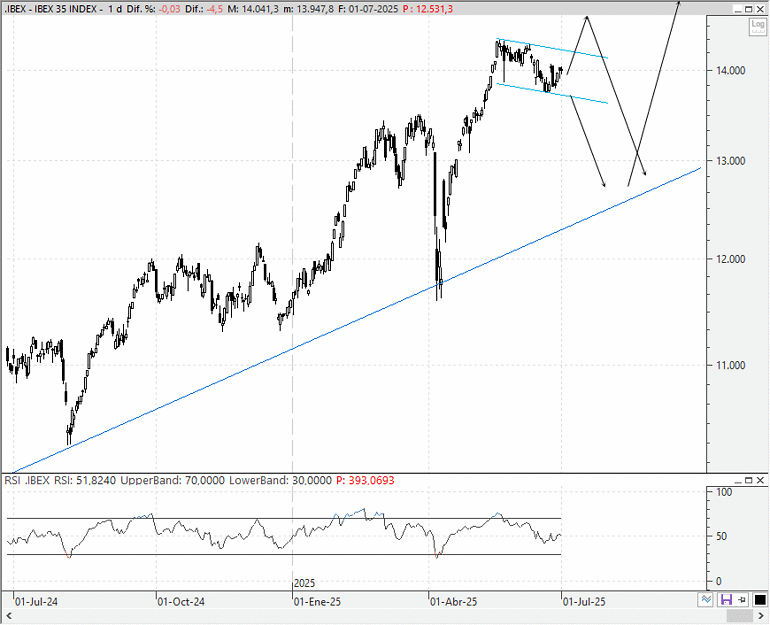Minimize the IBEX 35 price chart pane

click(737, 9)
